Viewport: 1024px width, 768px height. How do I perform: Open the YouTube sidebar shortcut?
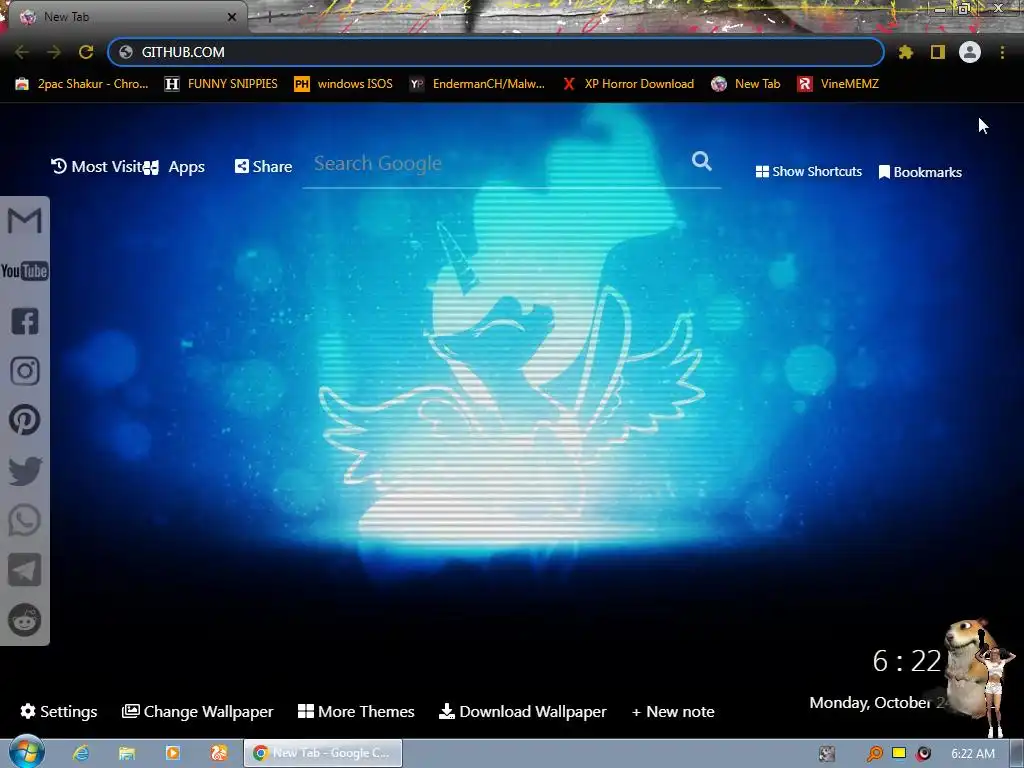click(25, 271)
